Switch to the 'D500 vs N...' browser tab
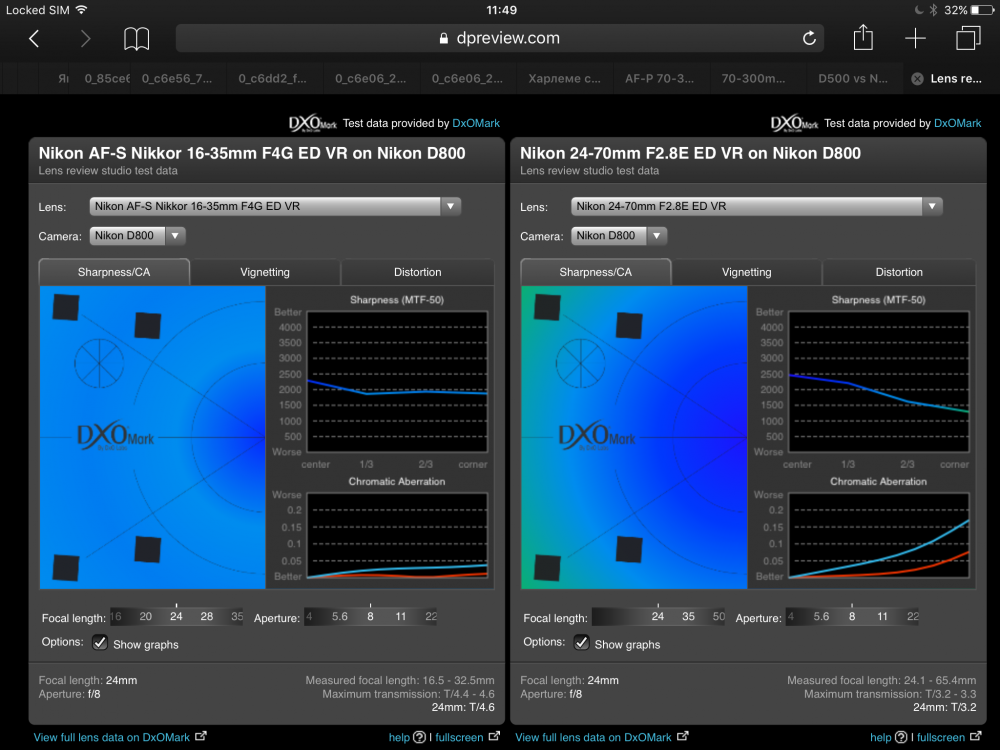This screenshot has height=750, width=1000. tap(853, 78)
